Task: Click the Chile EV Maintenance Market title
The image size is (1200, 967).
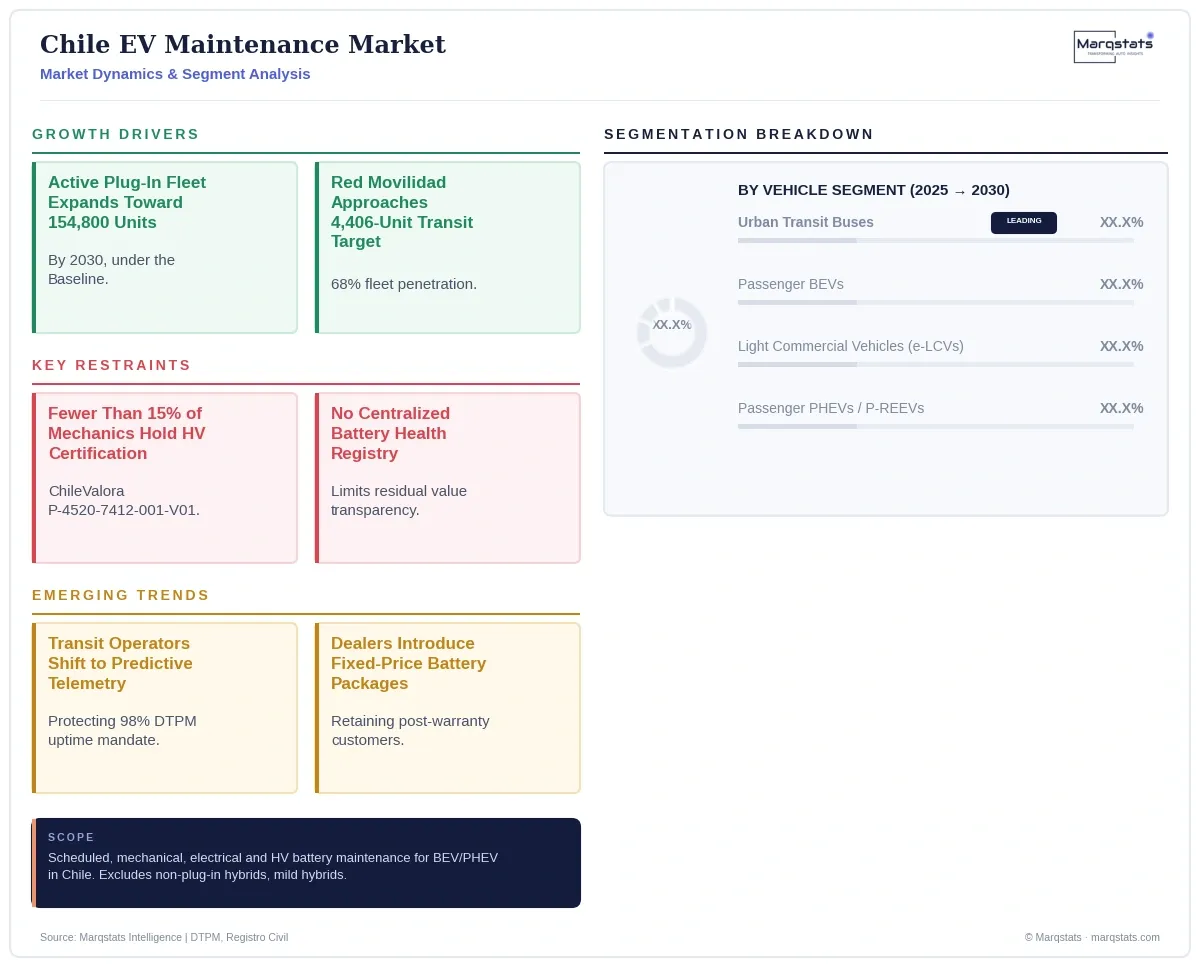Action: coord(243,44)
